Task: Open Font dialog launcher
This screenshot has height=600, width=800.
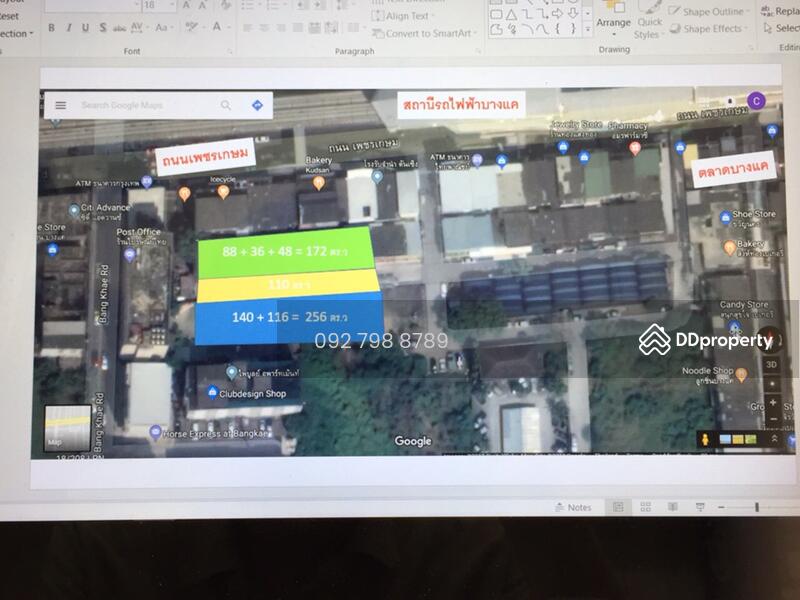Action: click(x=230, y=51)
